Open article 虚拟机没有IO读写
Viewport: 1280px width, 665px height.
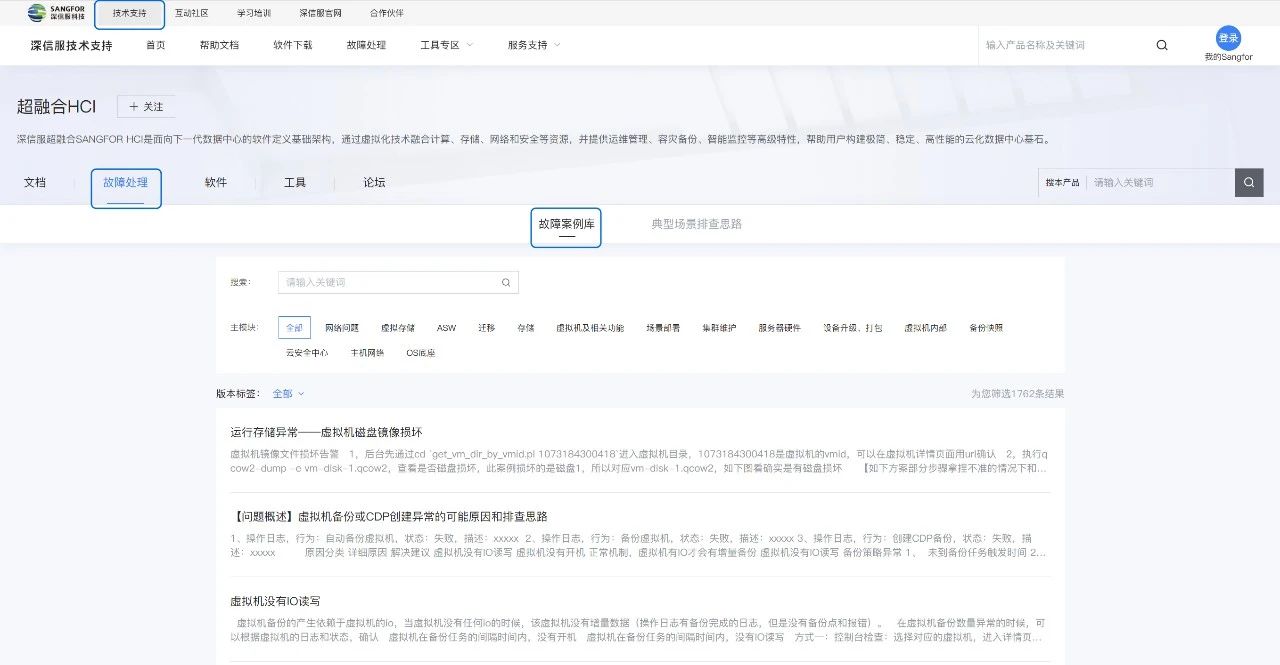coord(275,601)
